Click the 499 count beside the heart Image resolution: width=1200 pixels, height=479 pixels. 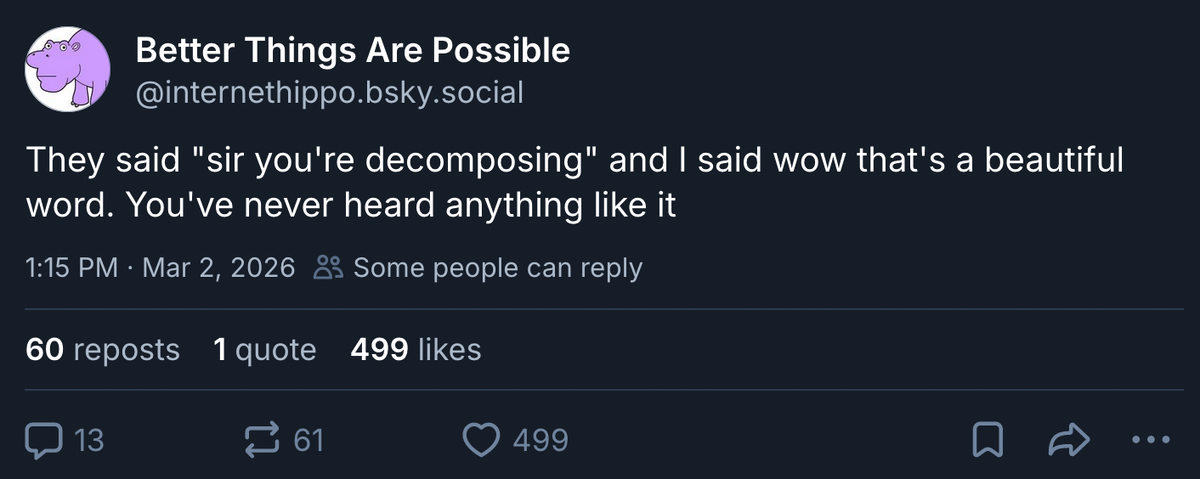[540, 440]
